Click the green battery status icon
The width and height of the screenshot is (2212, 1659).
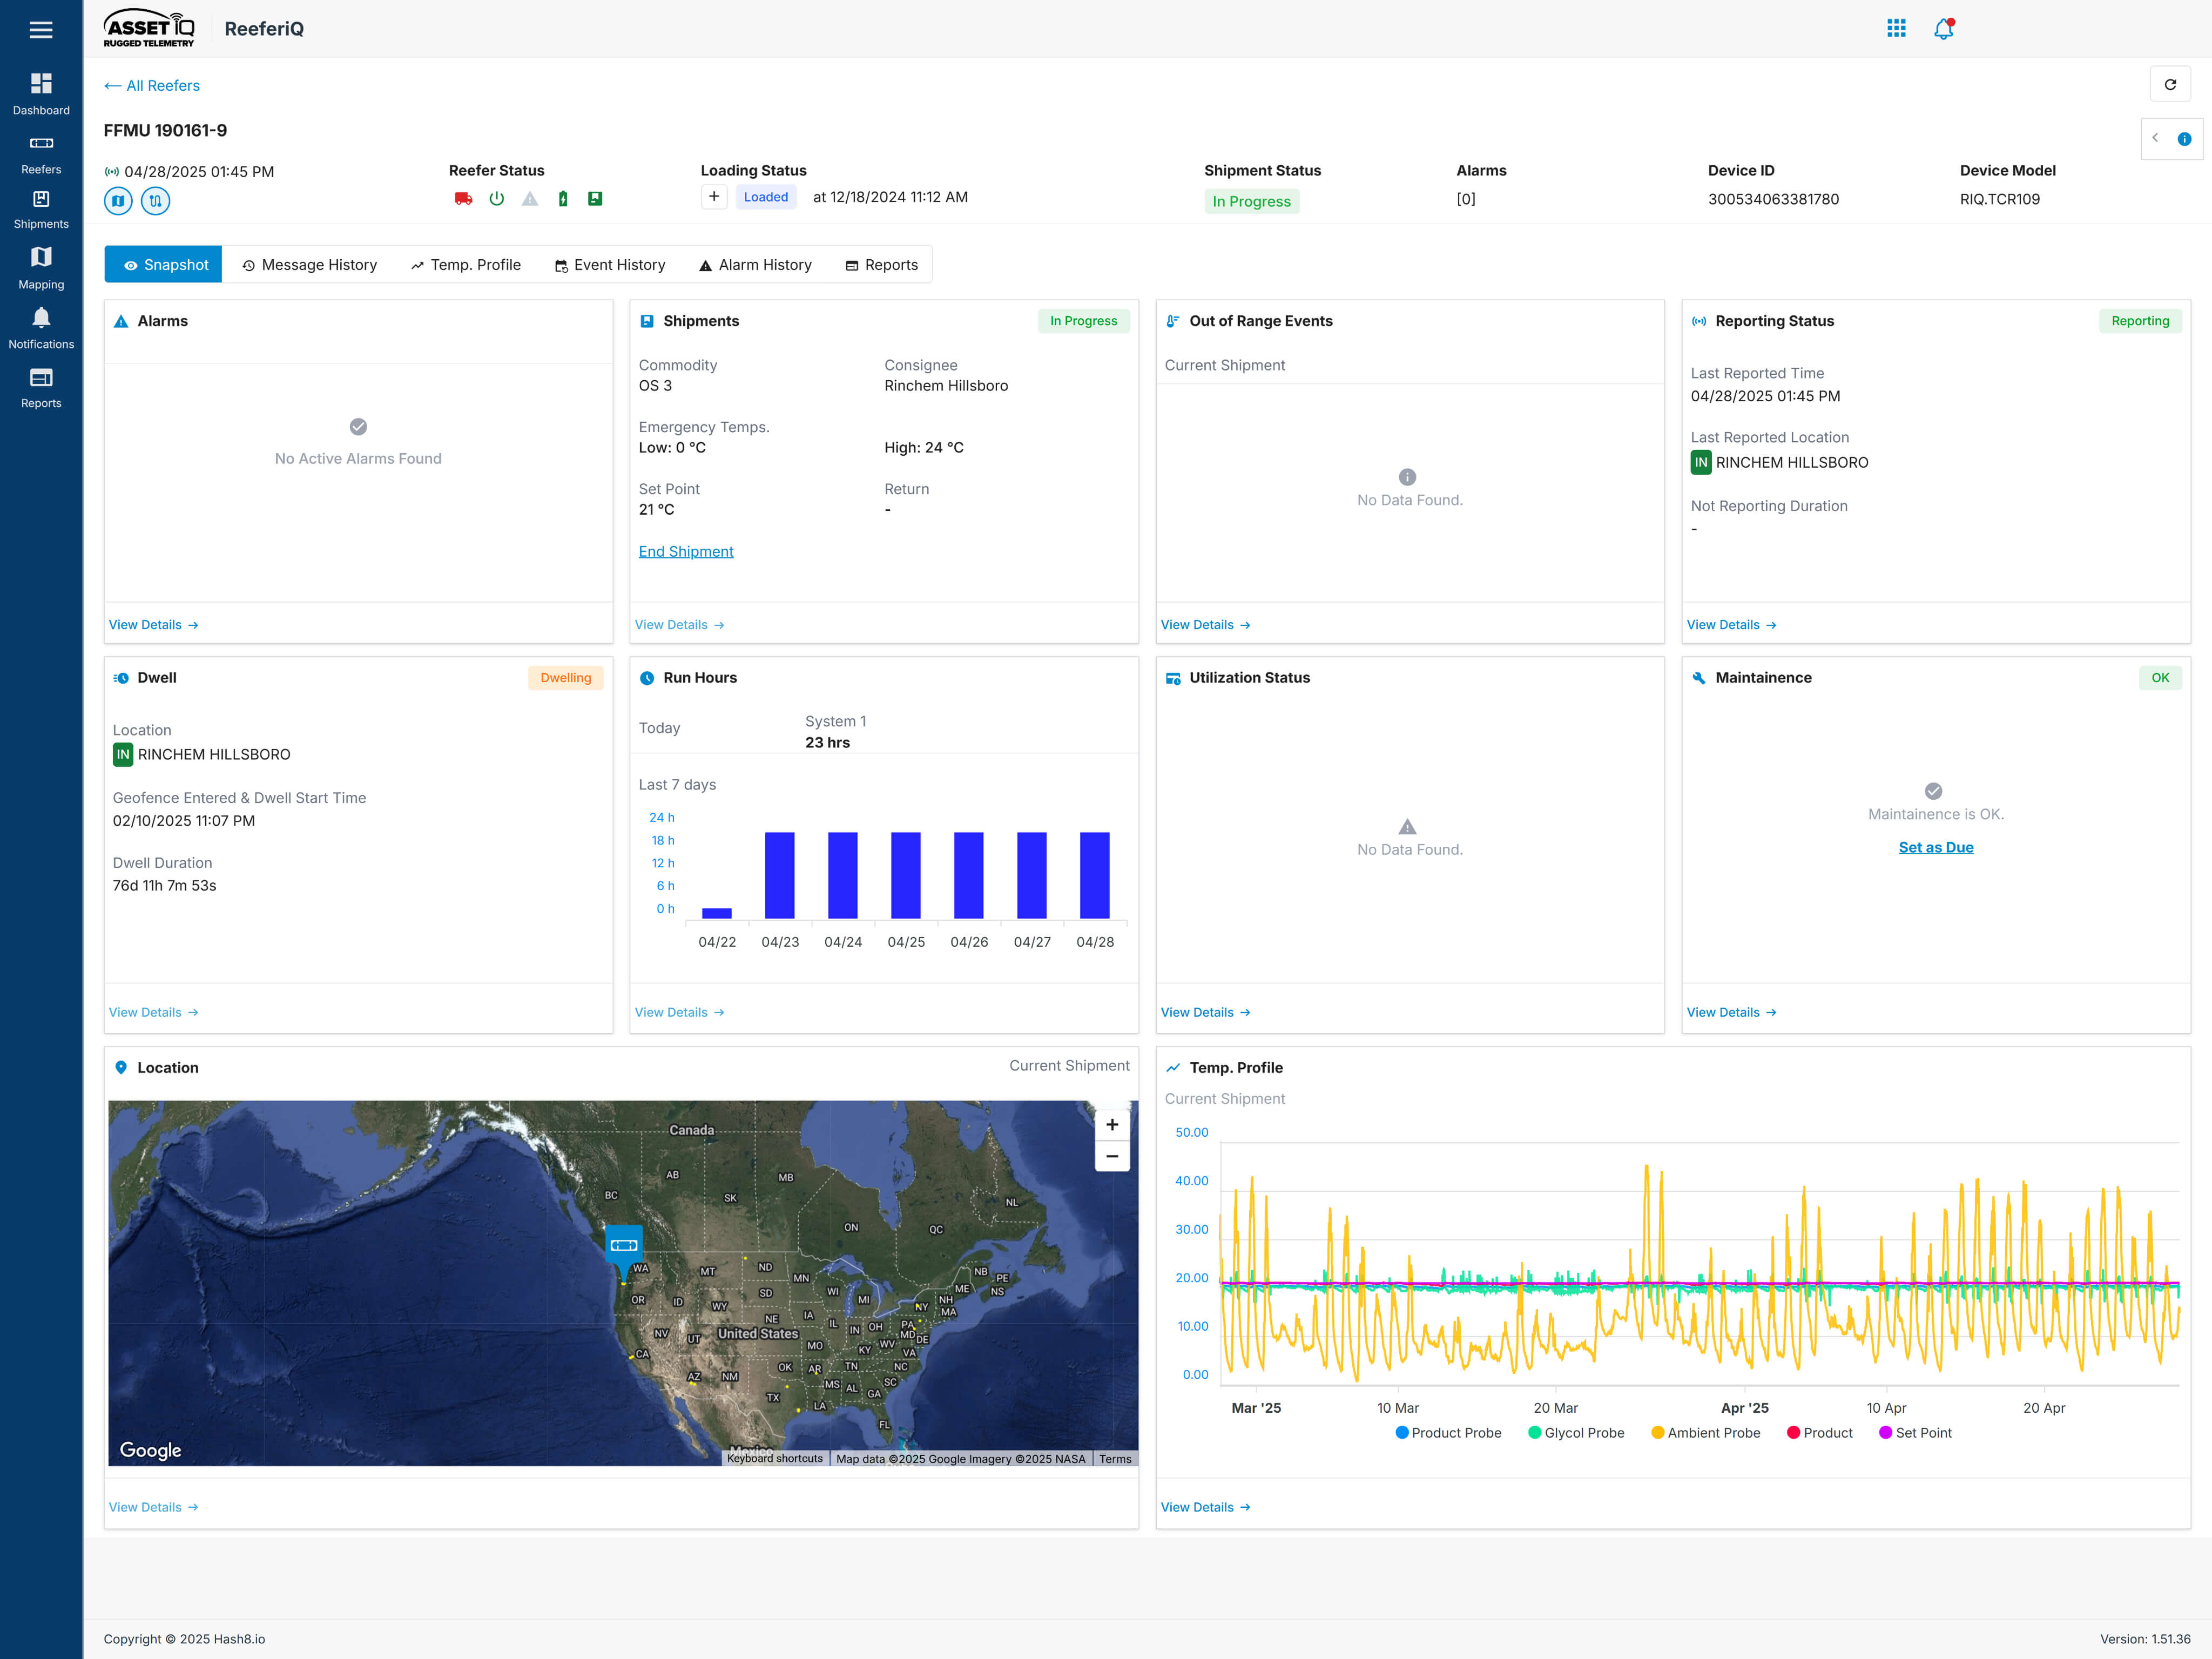click(x=563, y=199)
